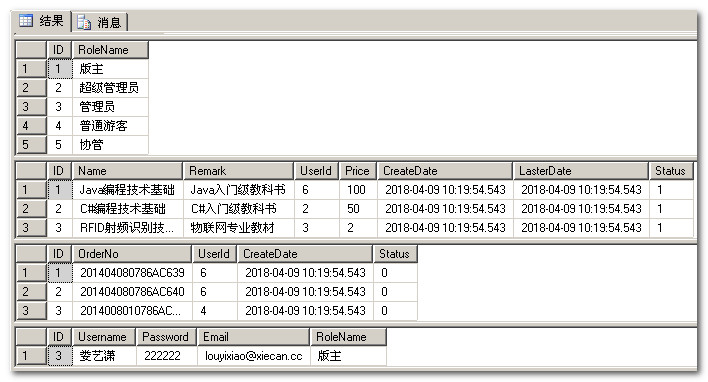Select the username cell 娄艺潇
The width and height of the screenshot is (708, 382).
[x=104, y=356]
